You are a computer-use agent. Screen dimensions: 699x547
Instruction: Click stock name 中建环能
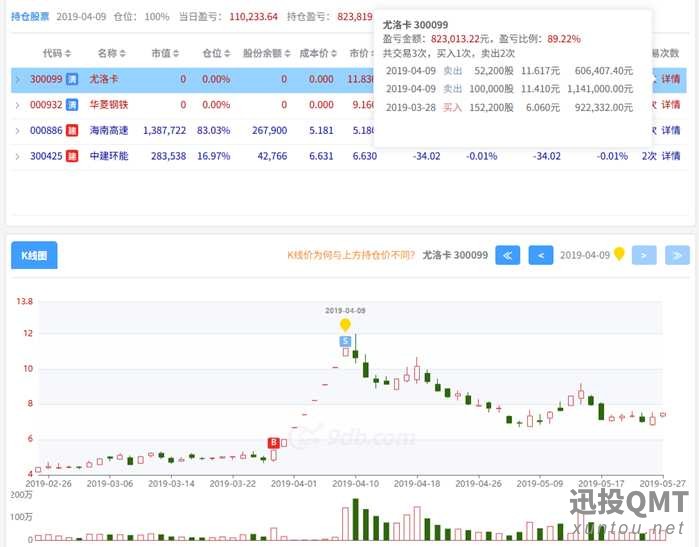pos(109,156)
